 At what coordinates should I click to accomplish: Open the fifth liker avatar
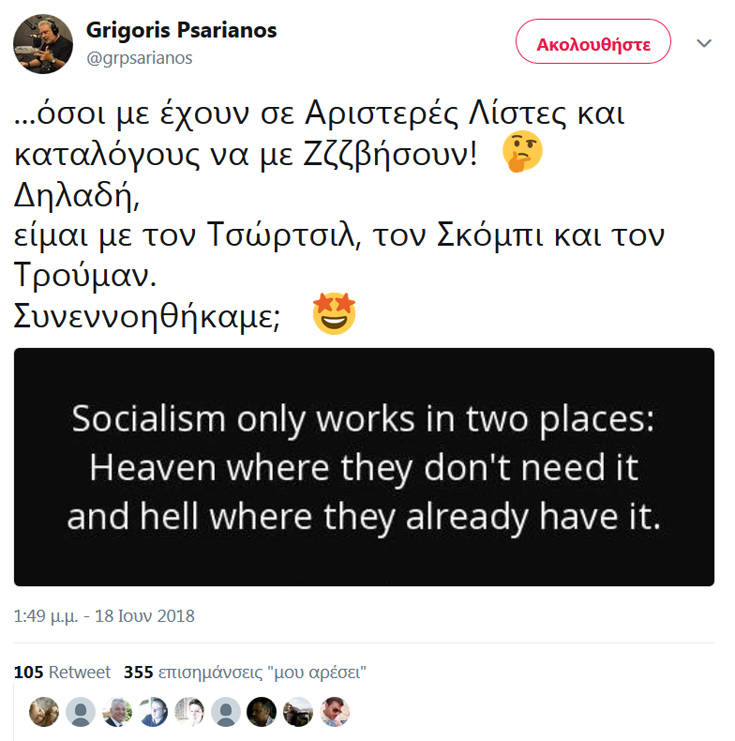pyautogui.click(x=189, y=712)
